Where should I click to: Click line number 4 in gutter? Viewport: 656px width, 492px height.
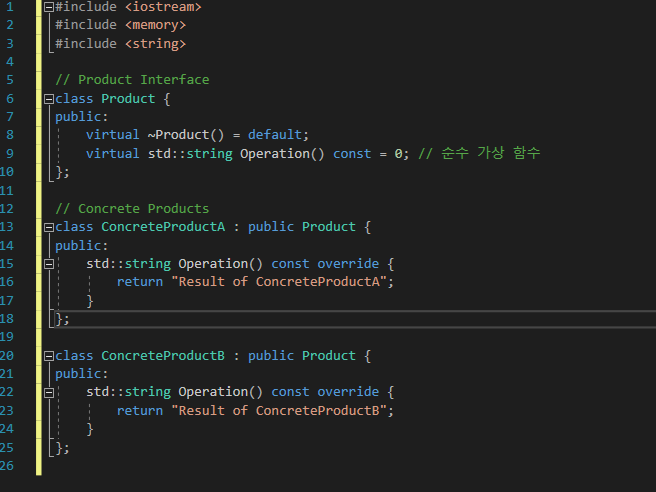tap(10, 62)
